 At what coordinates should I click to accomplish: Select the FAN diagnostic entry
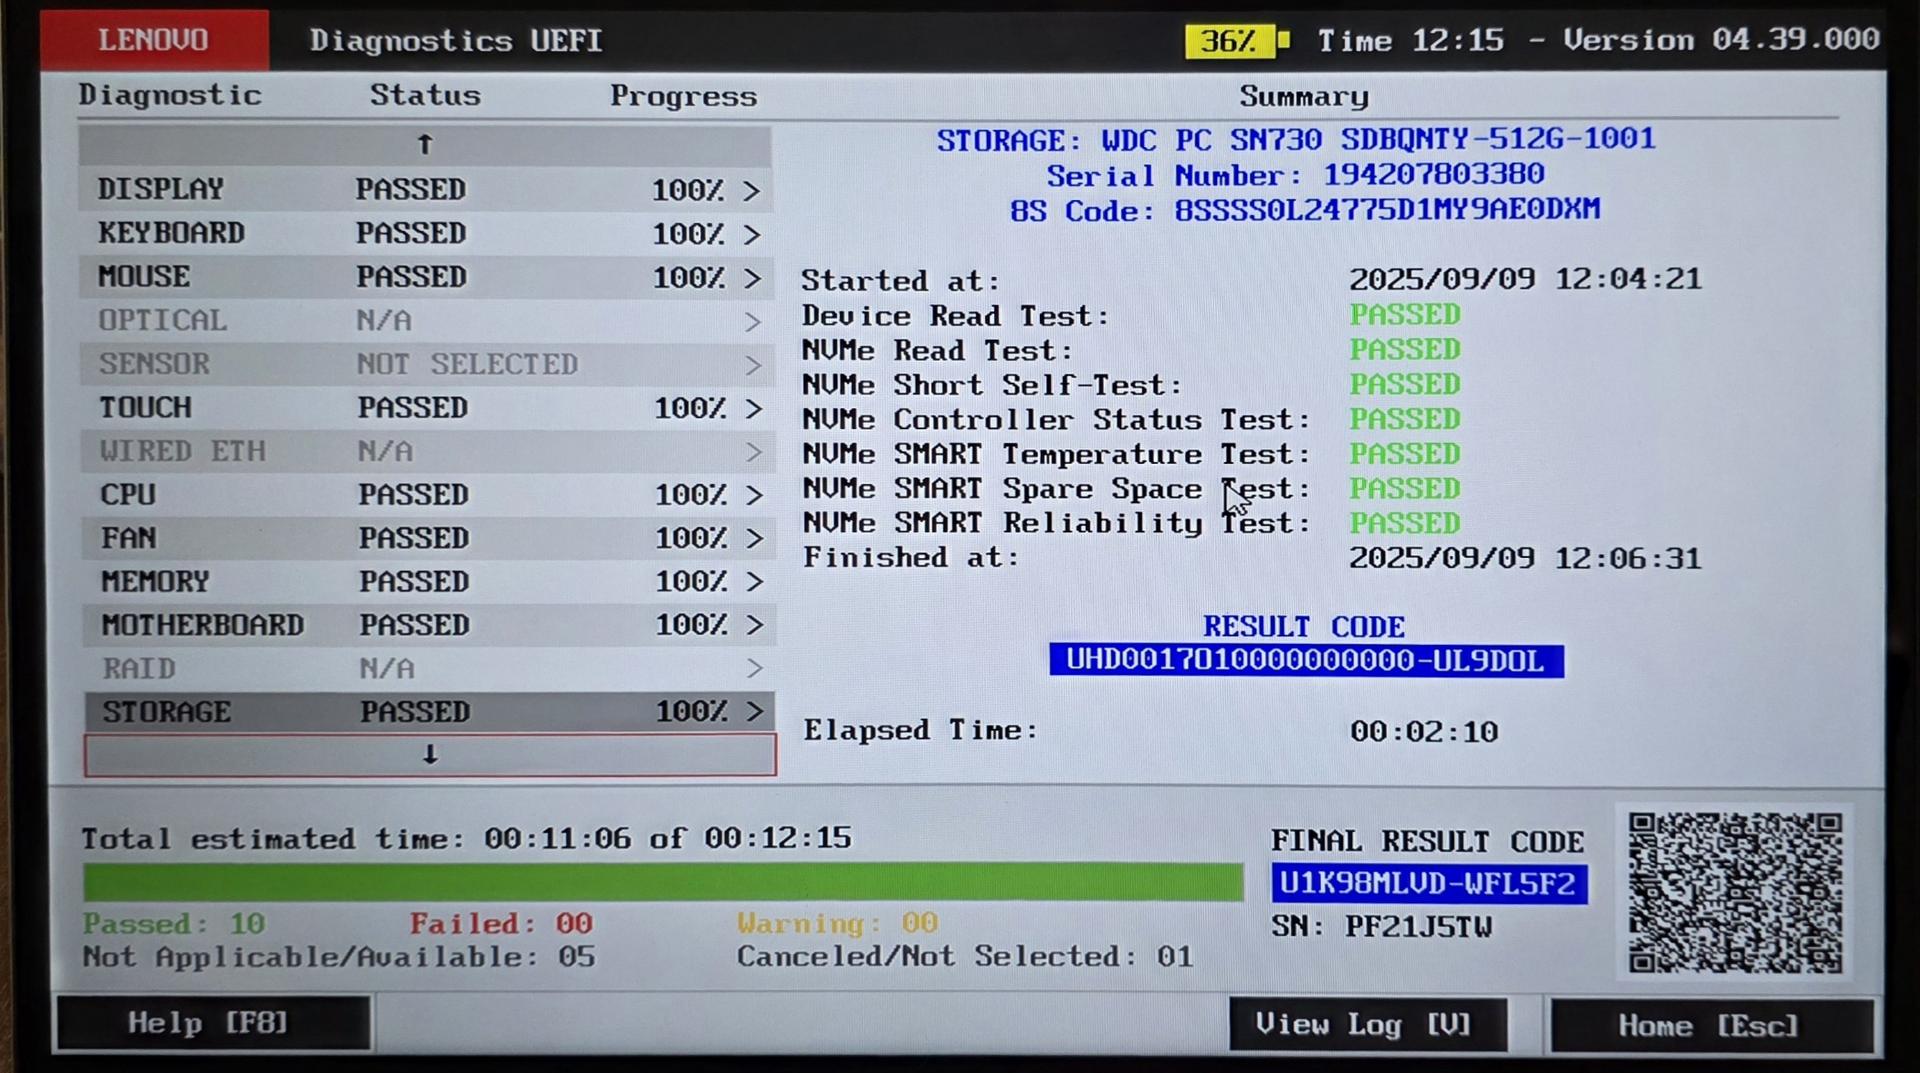coord(428,538)
